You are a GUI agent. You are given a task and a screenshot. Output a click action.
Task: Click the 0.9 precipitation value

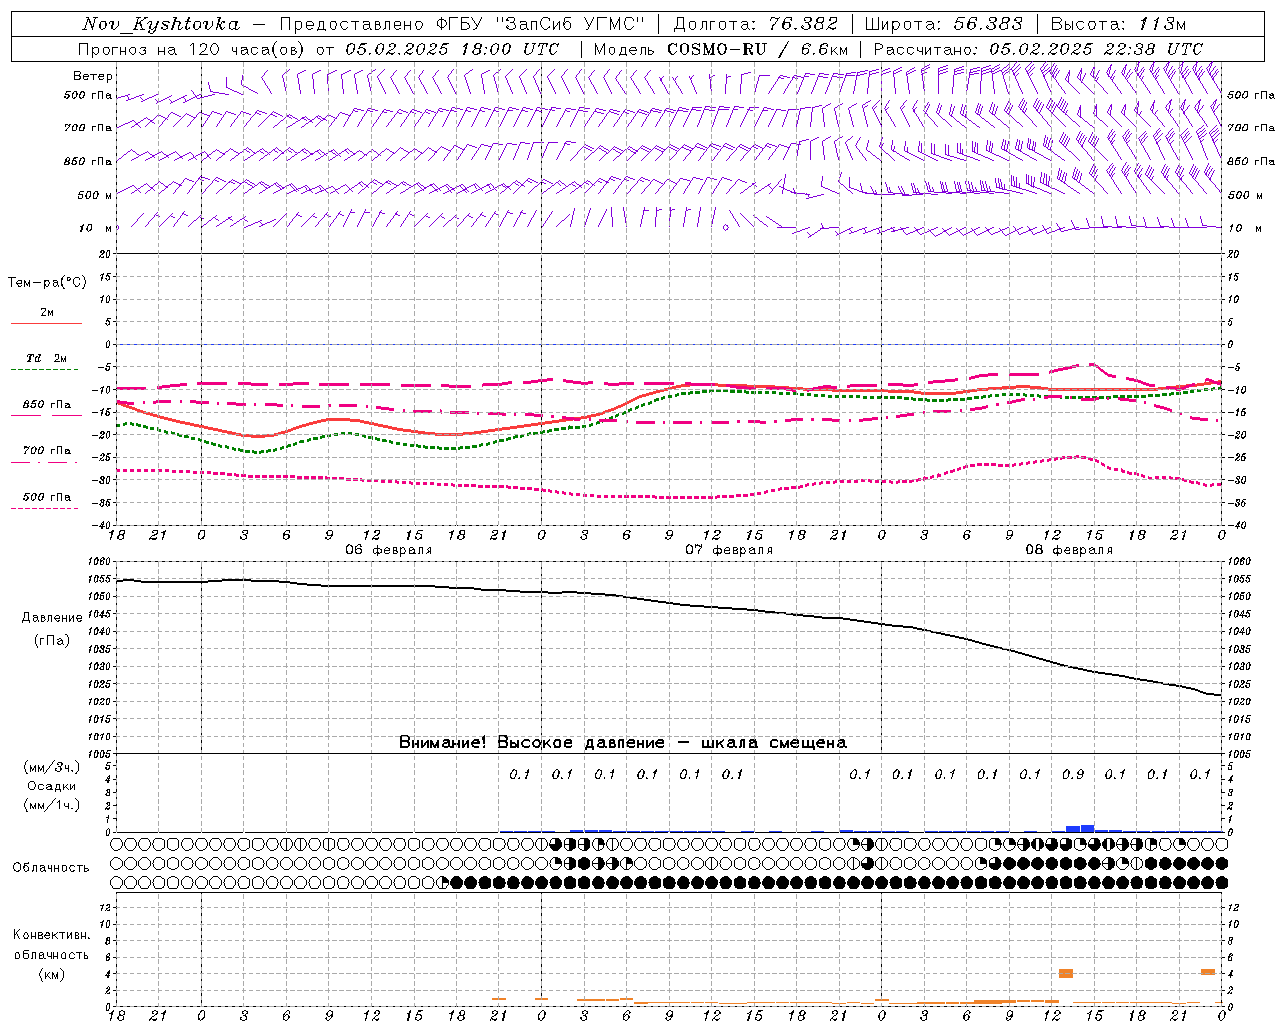(1073, 774)
